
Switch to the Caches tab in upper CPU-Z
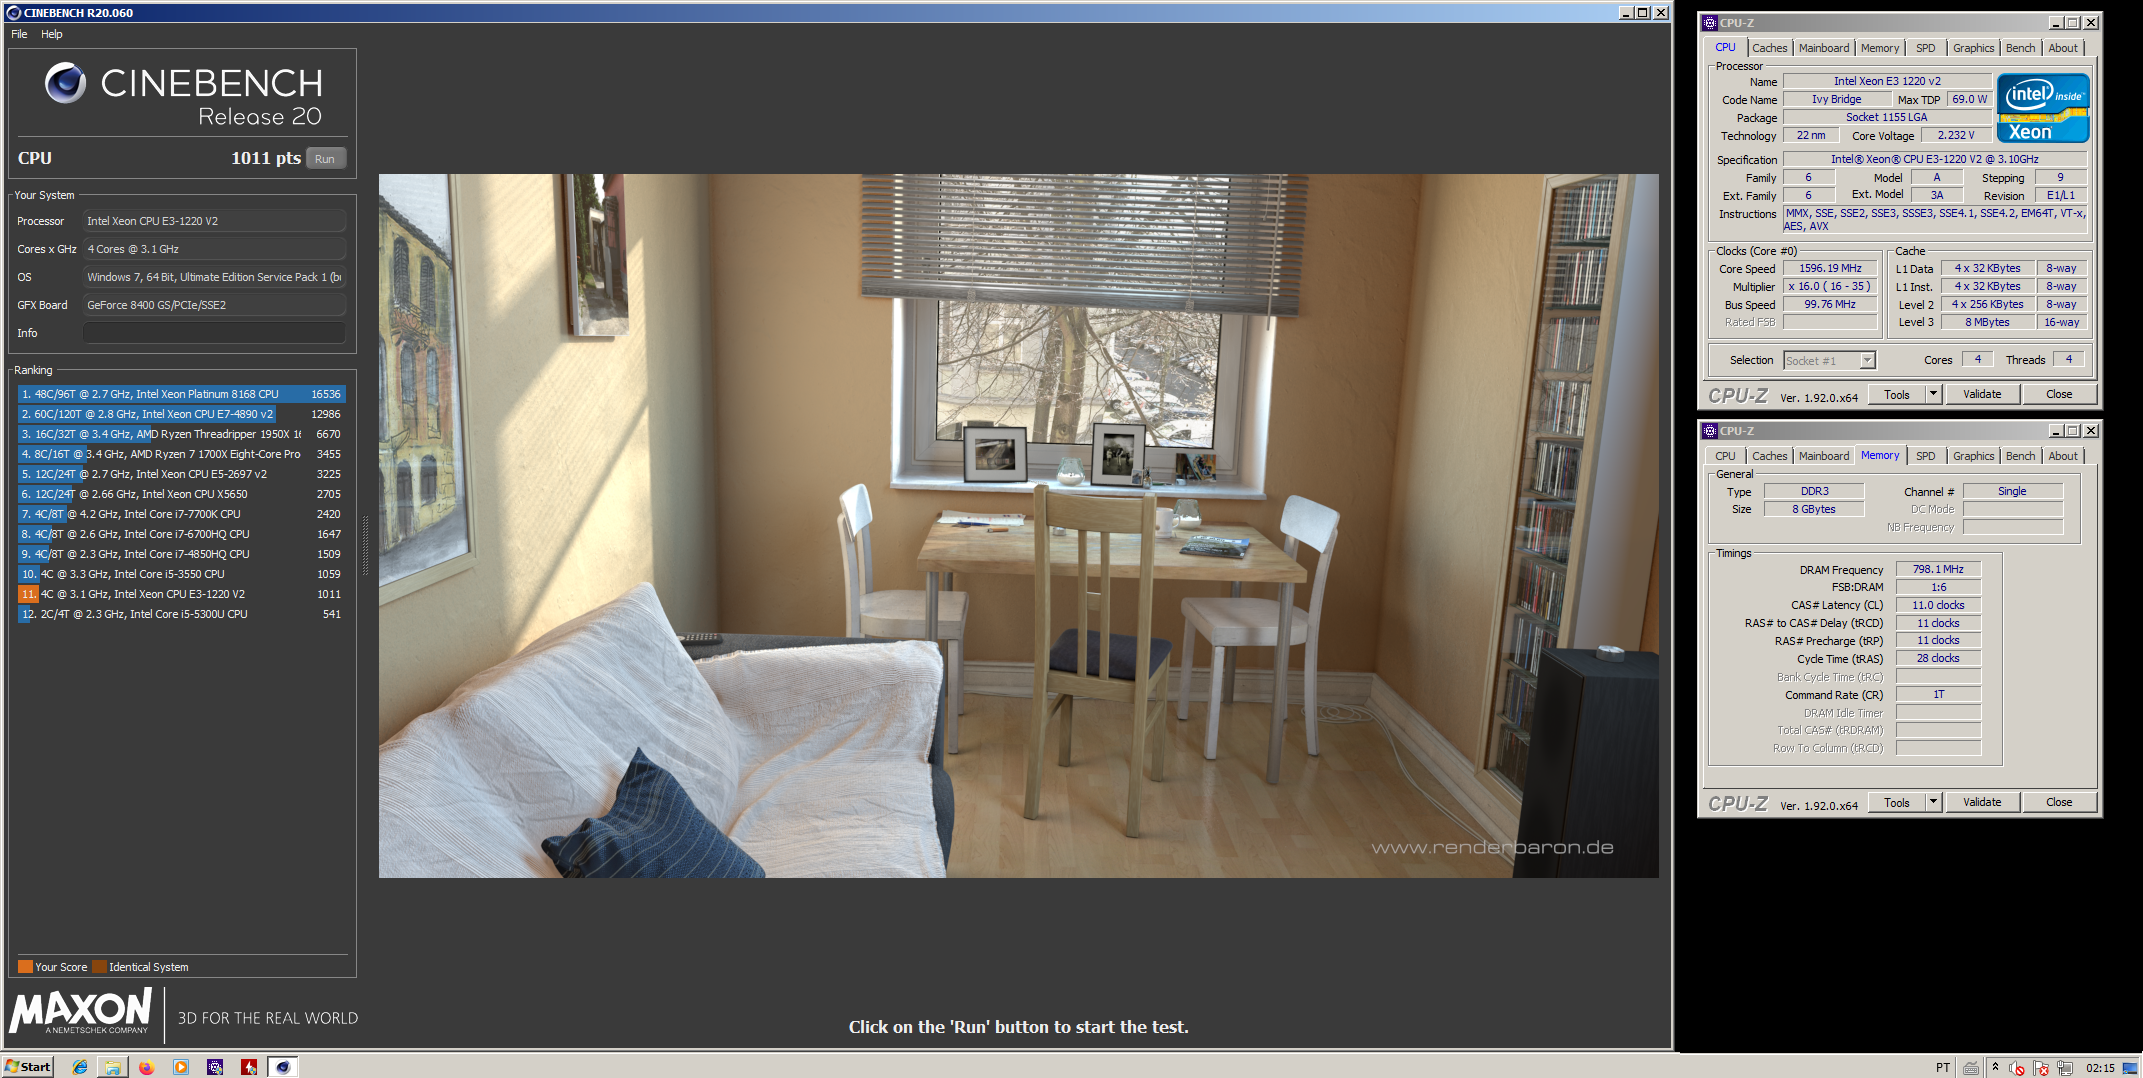[x=1769, y=48]
